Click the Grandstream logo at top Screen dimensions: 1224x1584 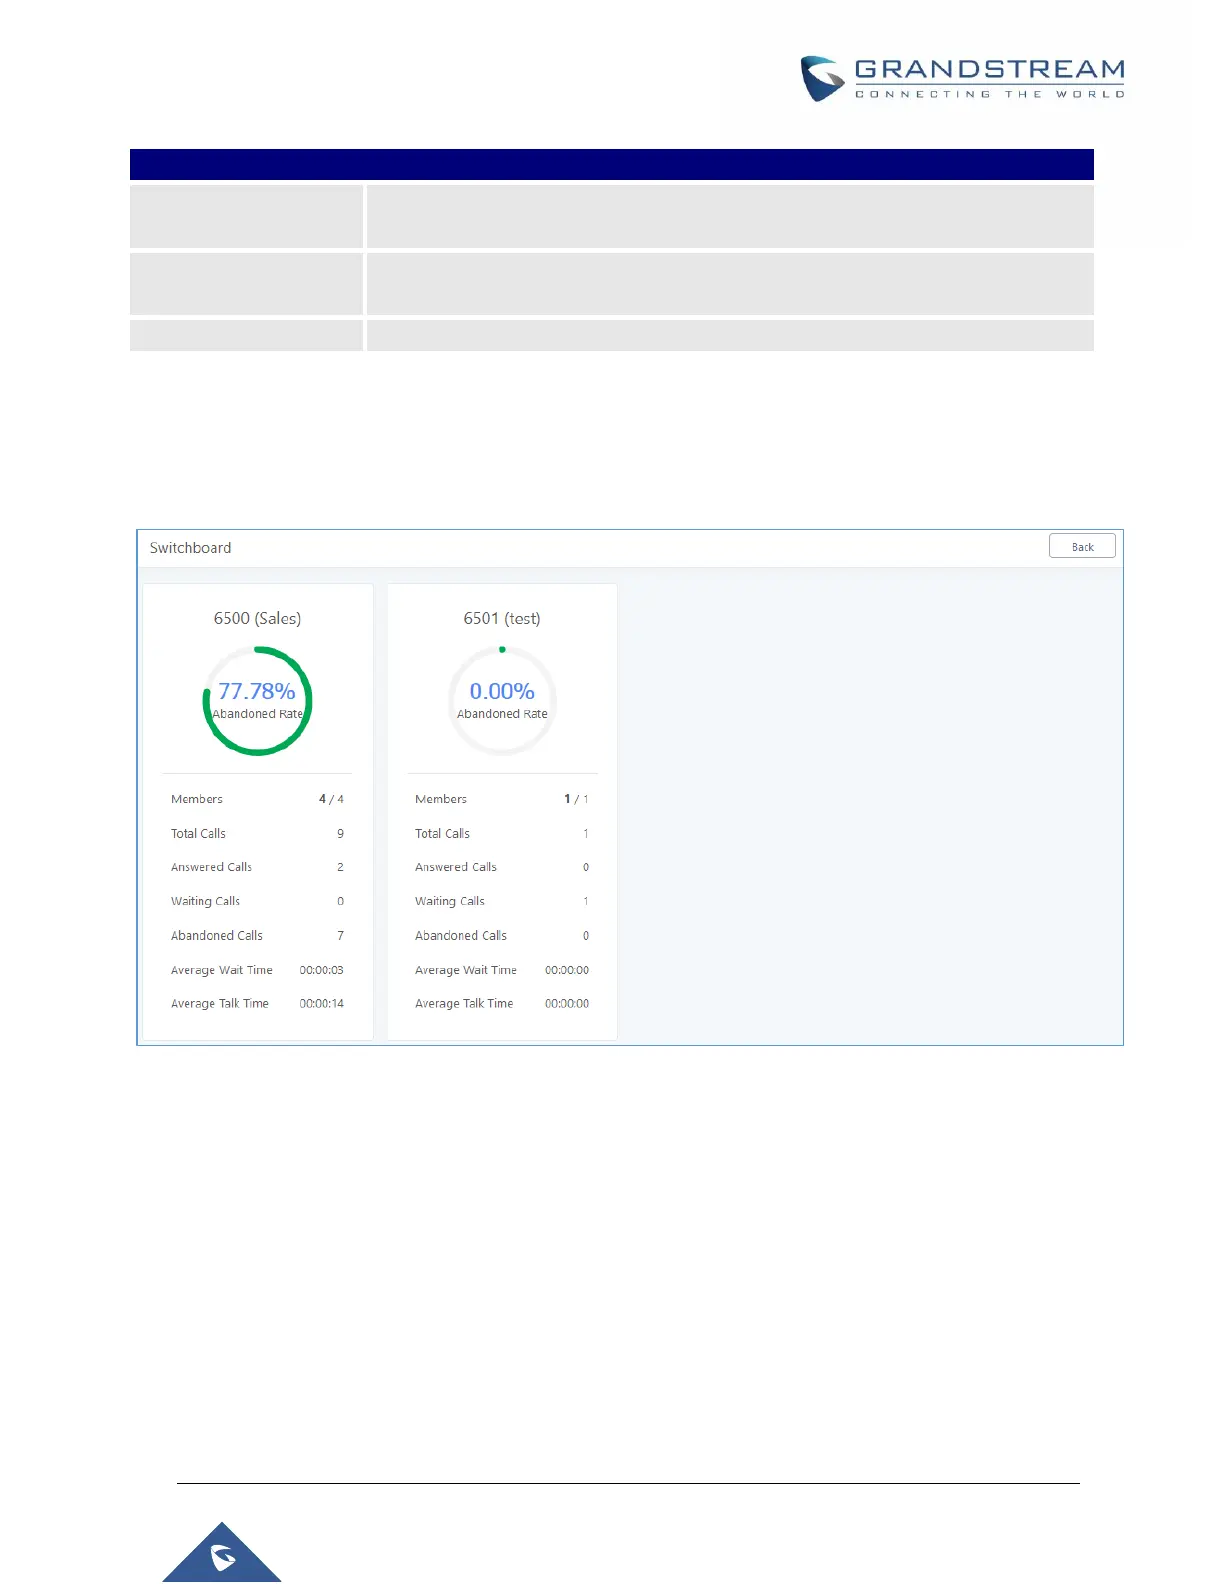[962, 78]
